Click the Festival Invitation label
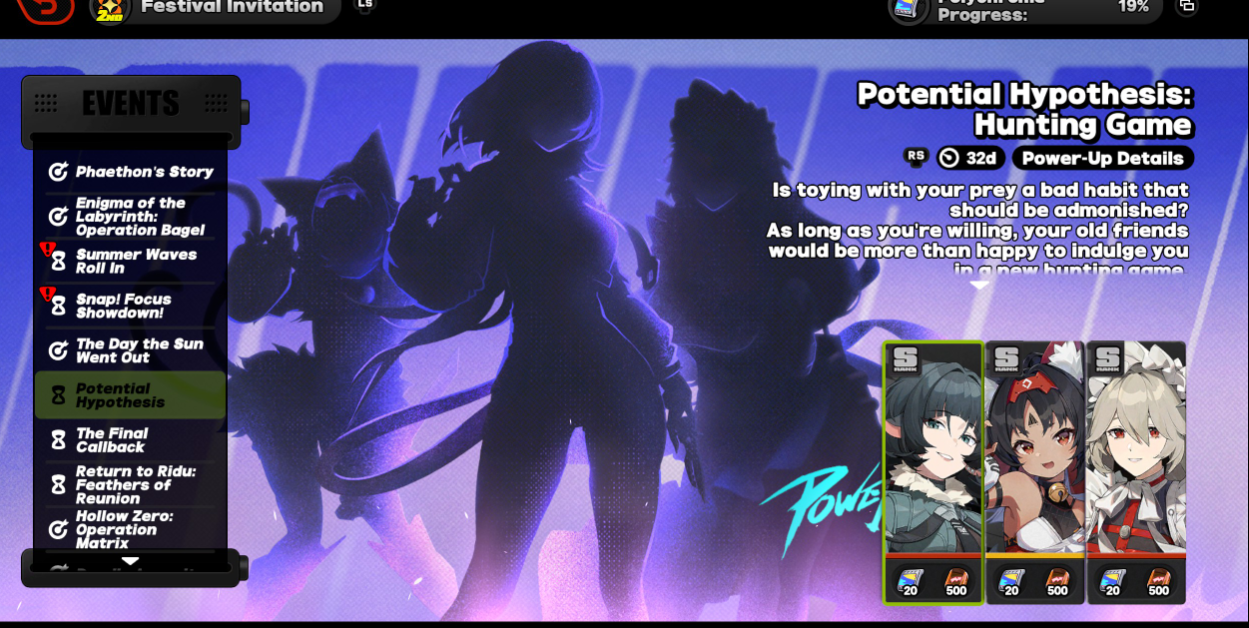 coord(232,8)
